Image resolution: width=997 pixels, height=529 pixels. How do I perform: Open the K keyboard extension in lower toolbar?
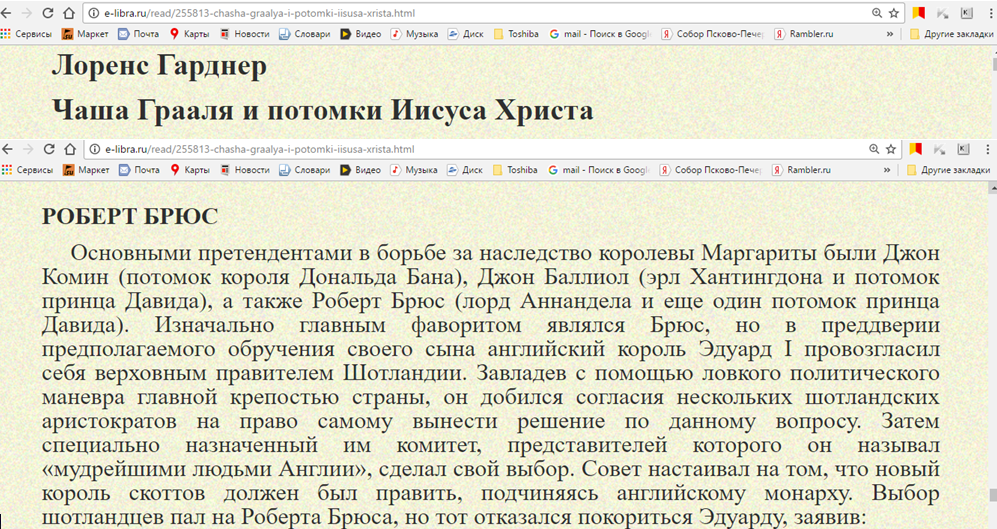point(964,149)
